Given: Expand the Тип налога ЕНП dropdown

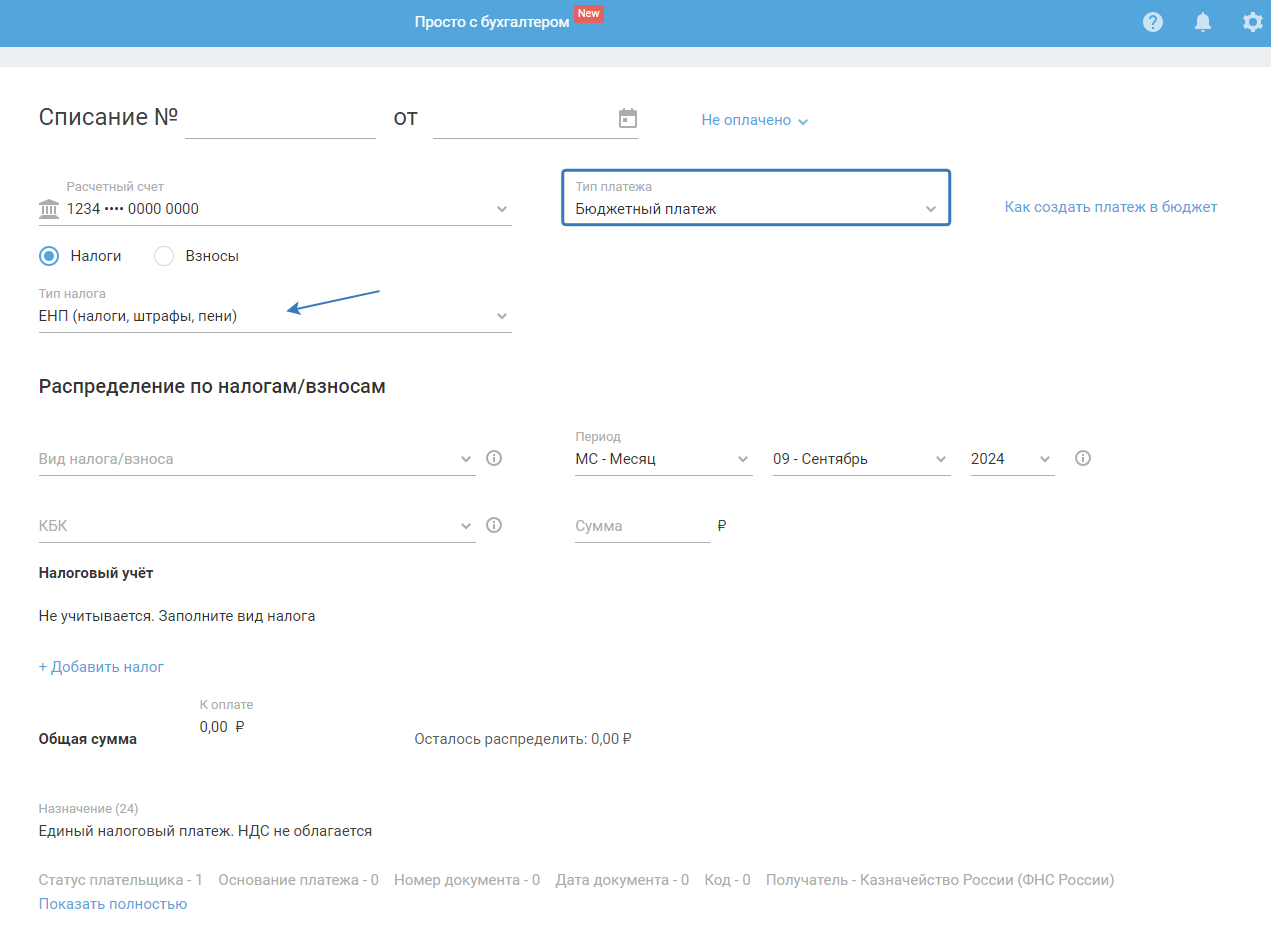Looking at the screenshot, I should click(274, 316).
